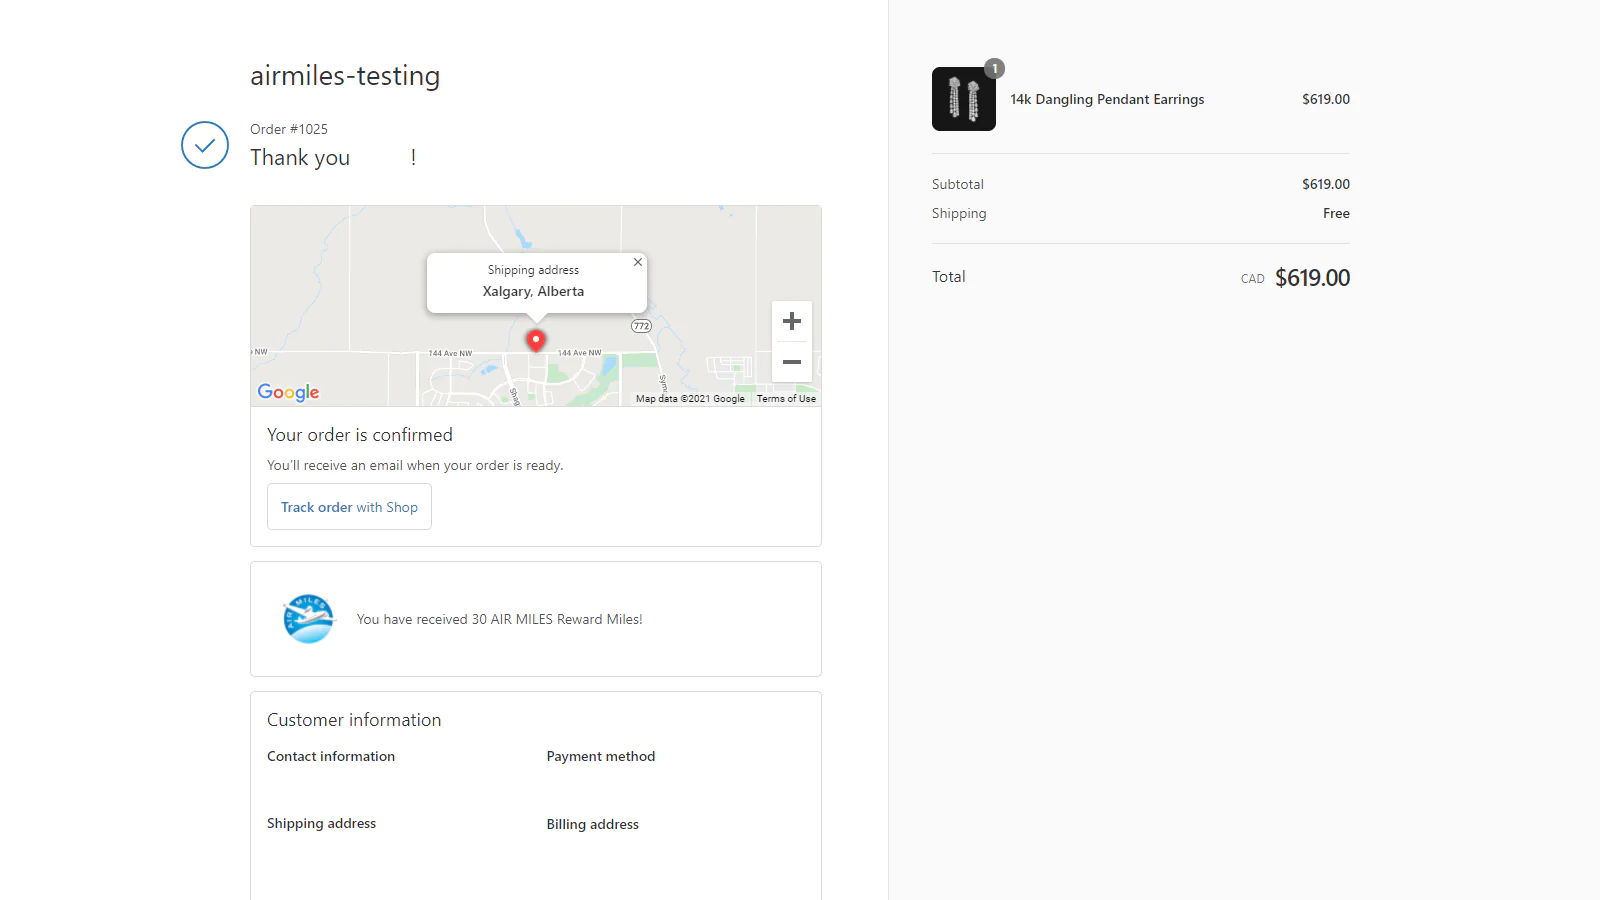Open the airmiles-testing store title
Screen dimensions: 1600x900
(345, 76)
